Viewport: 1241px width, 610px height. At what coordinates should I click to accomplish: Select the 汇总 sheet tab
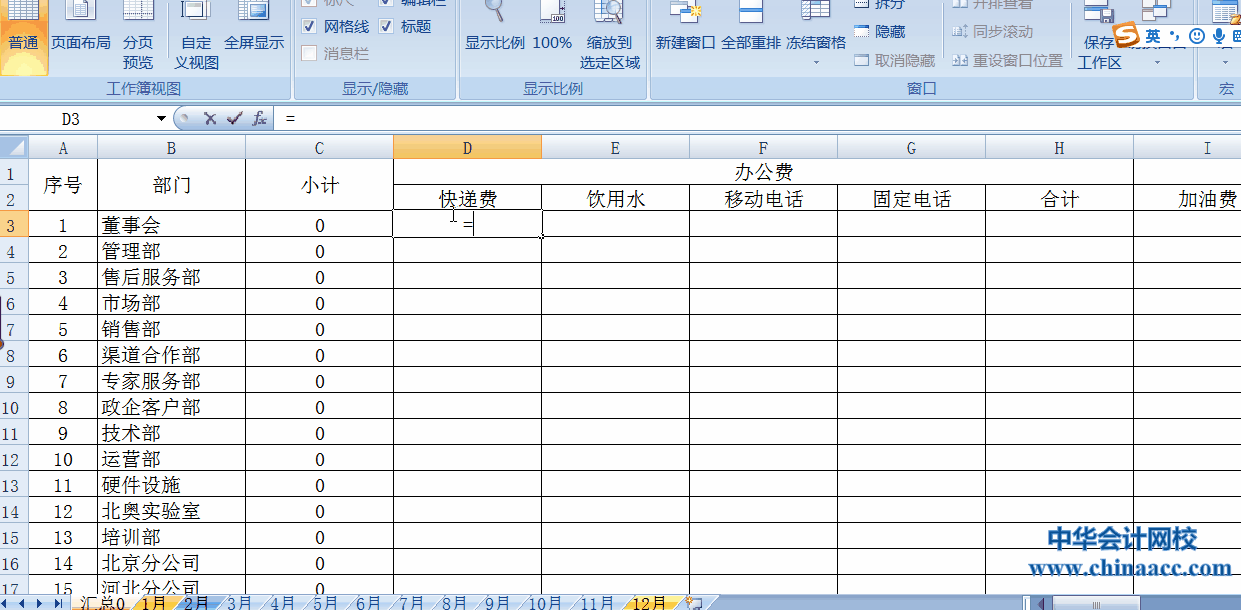[104, 603]
